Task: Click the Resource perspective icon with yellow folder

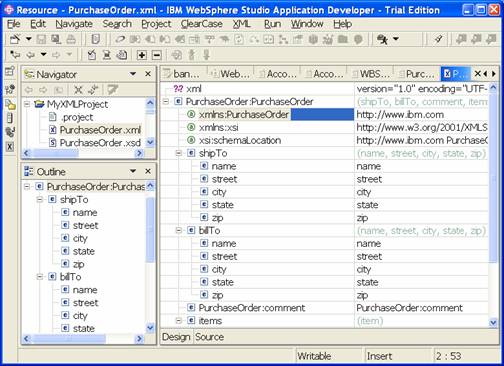Action: (10, 104)
